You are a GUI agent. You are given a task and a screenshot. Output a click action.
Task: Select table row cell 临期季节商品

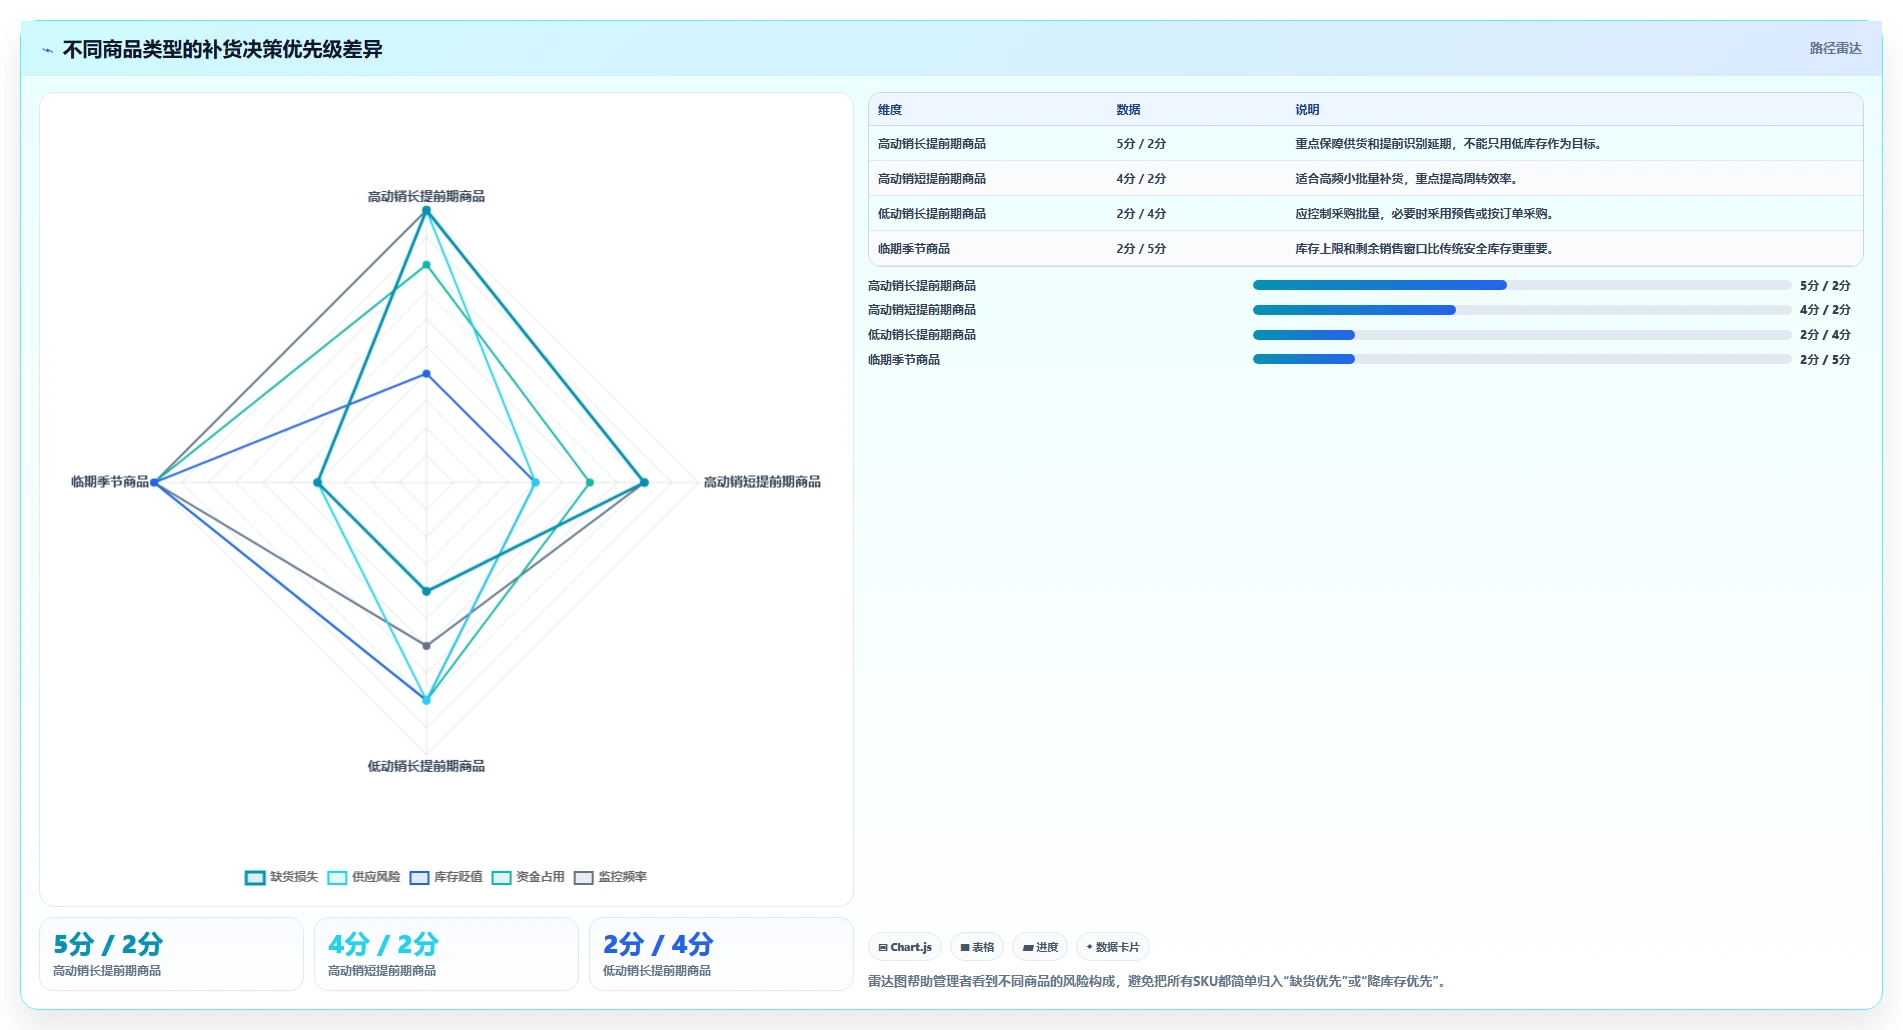[914, 249]
